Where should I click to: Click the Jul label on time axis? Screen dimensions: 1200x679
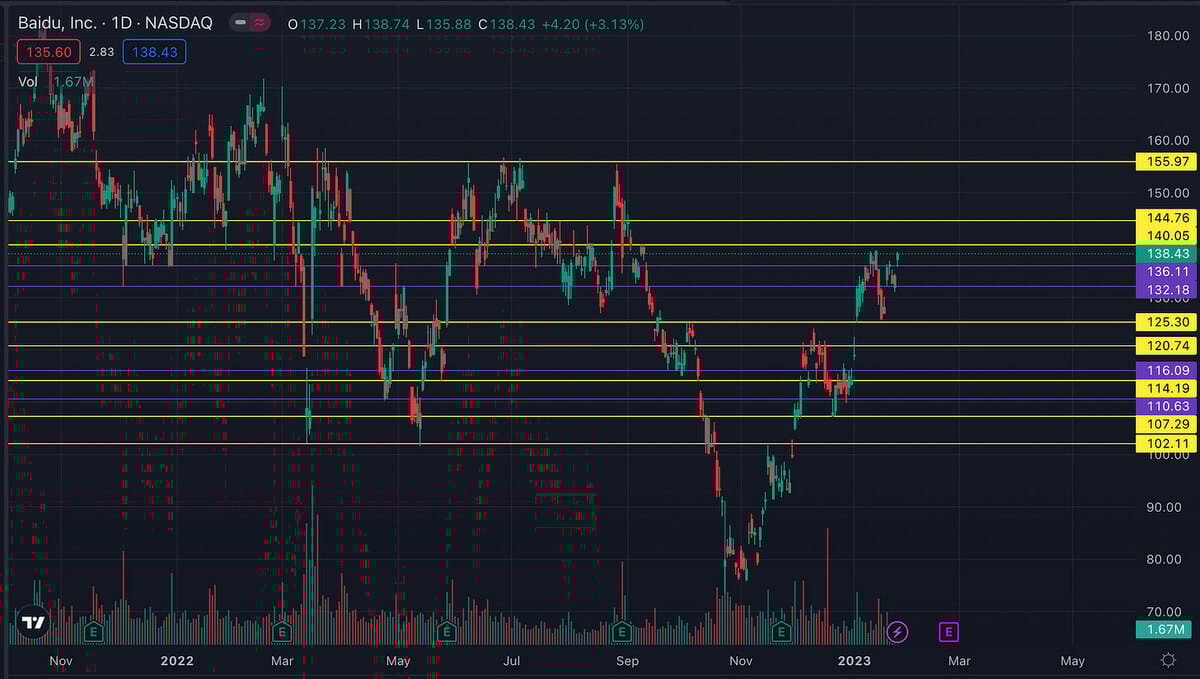tap(513, 661)
